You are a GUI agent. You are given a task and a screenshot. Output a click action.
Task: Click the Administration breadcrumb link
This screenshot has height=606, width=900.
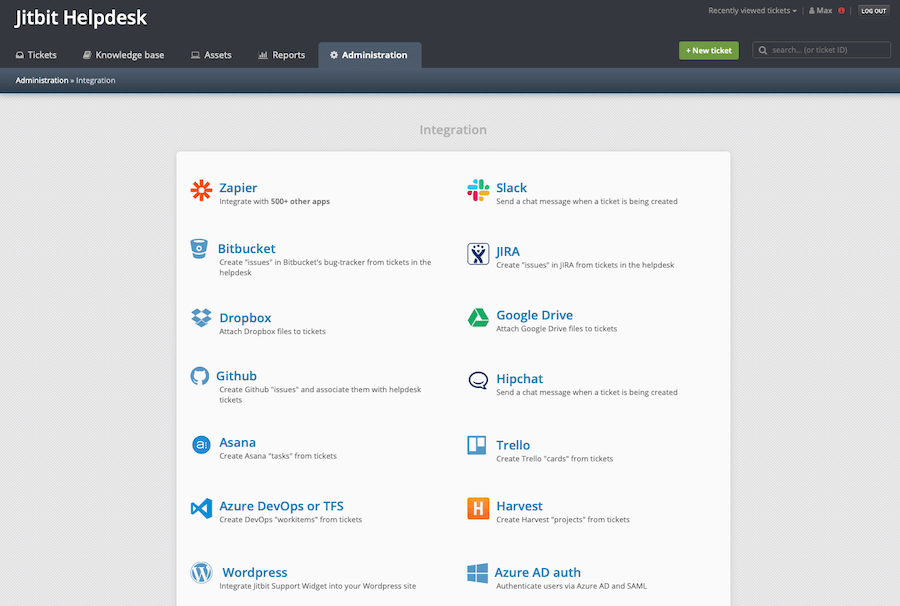(42, 80)
